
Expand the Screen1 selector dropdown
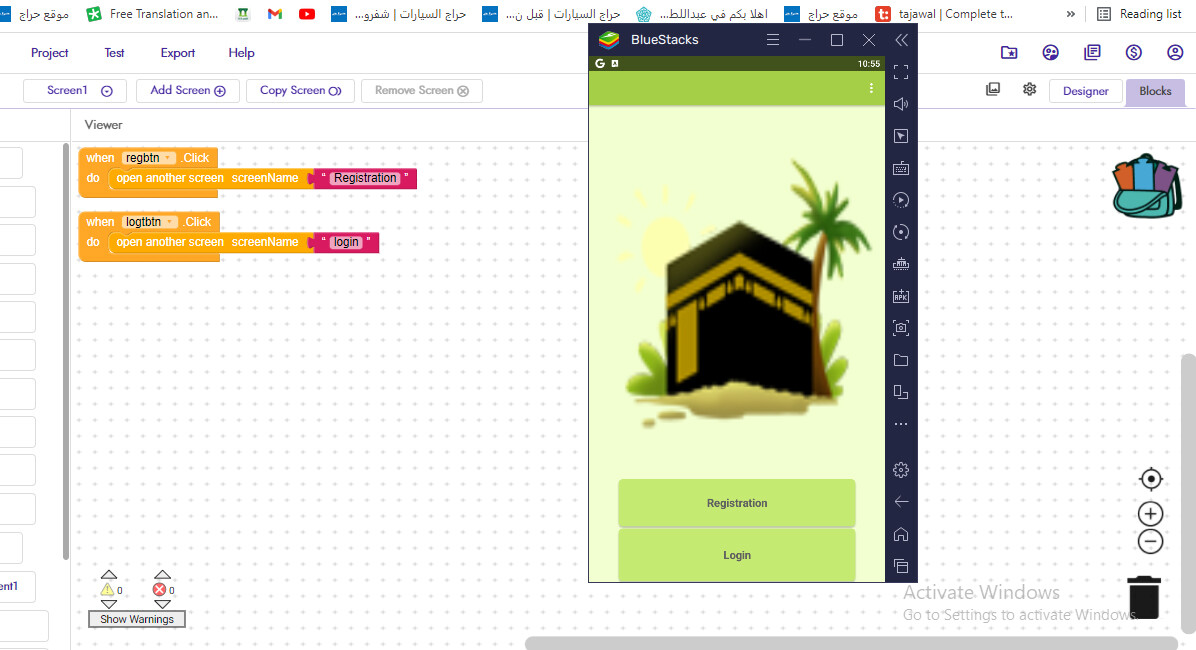[78, 91]
